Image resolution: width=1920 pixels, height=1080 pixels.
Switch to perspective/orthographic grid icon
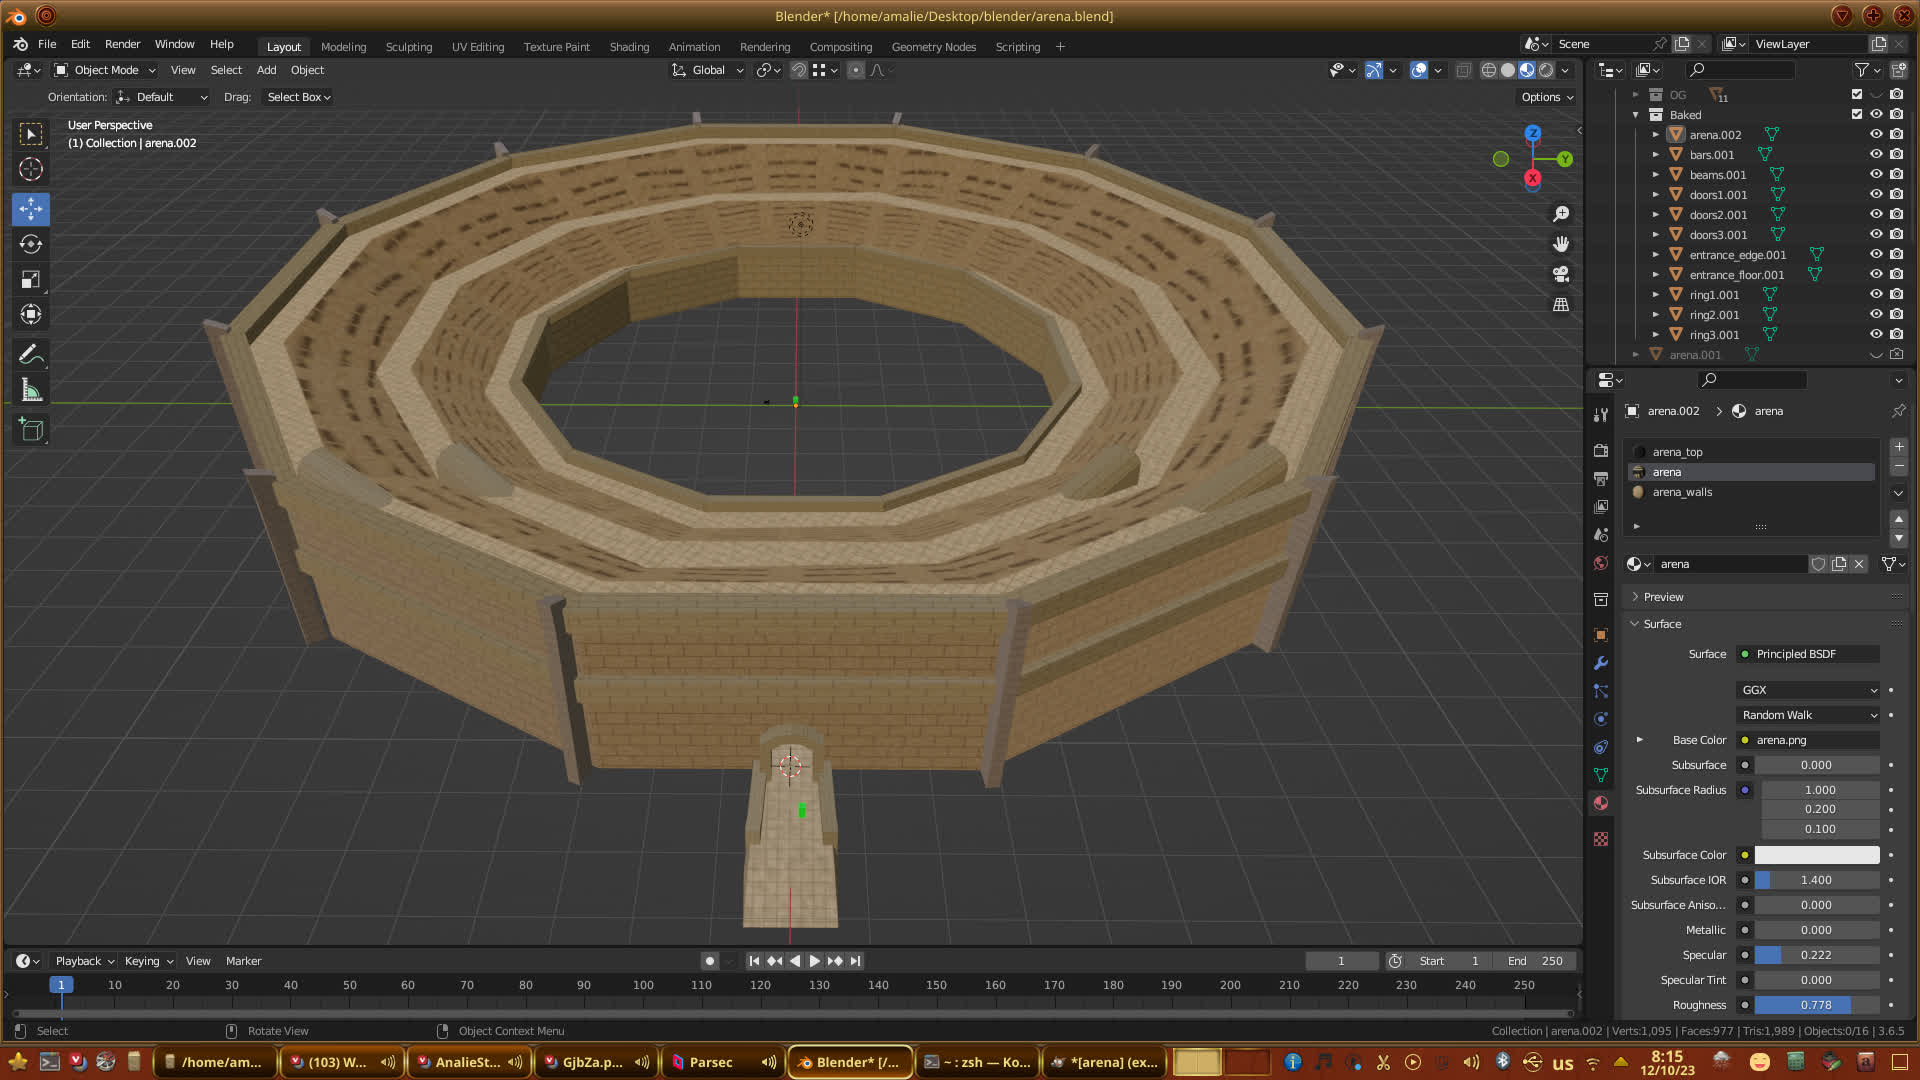1560,305
